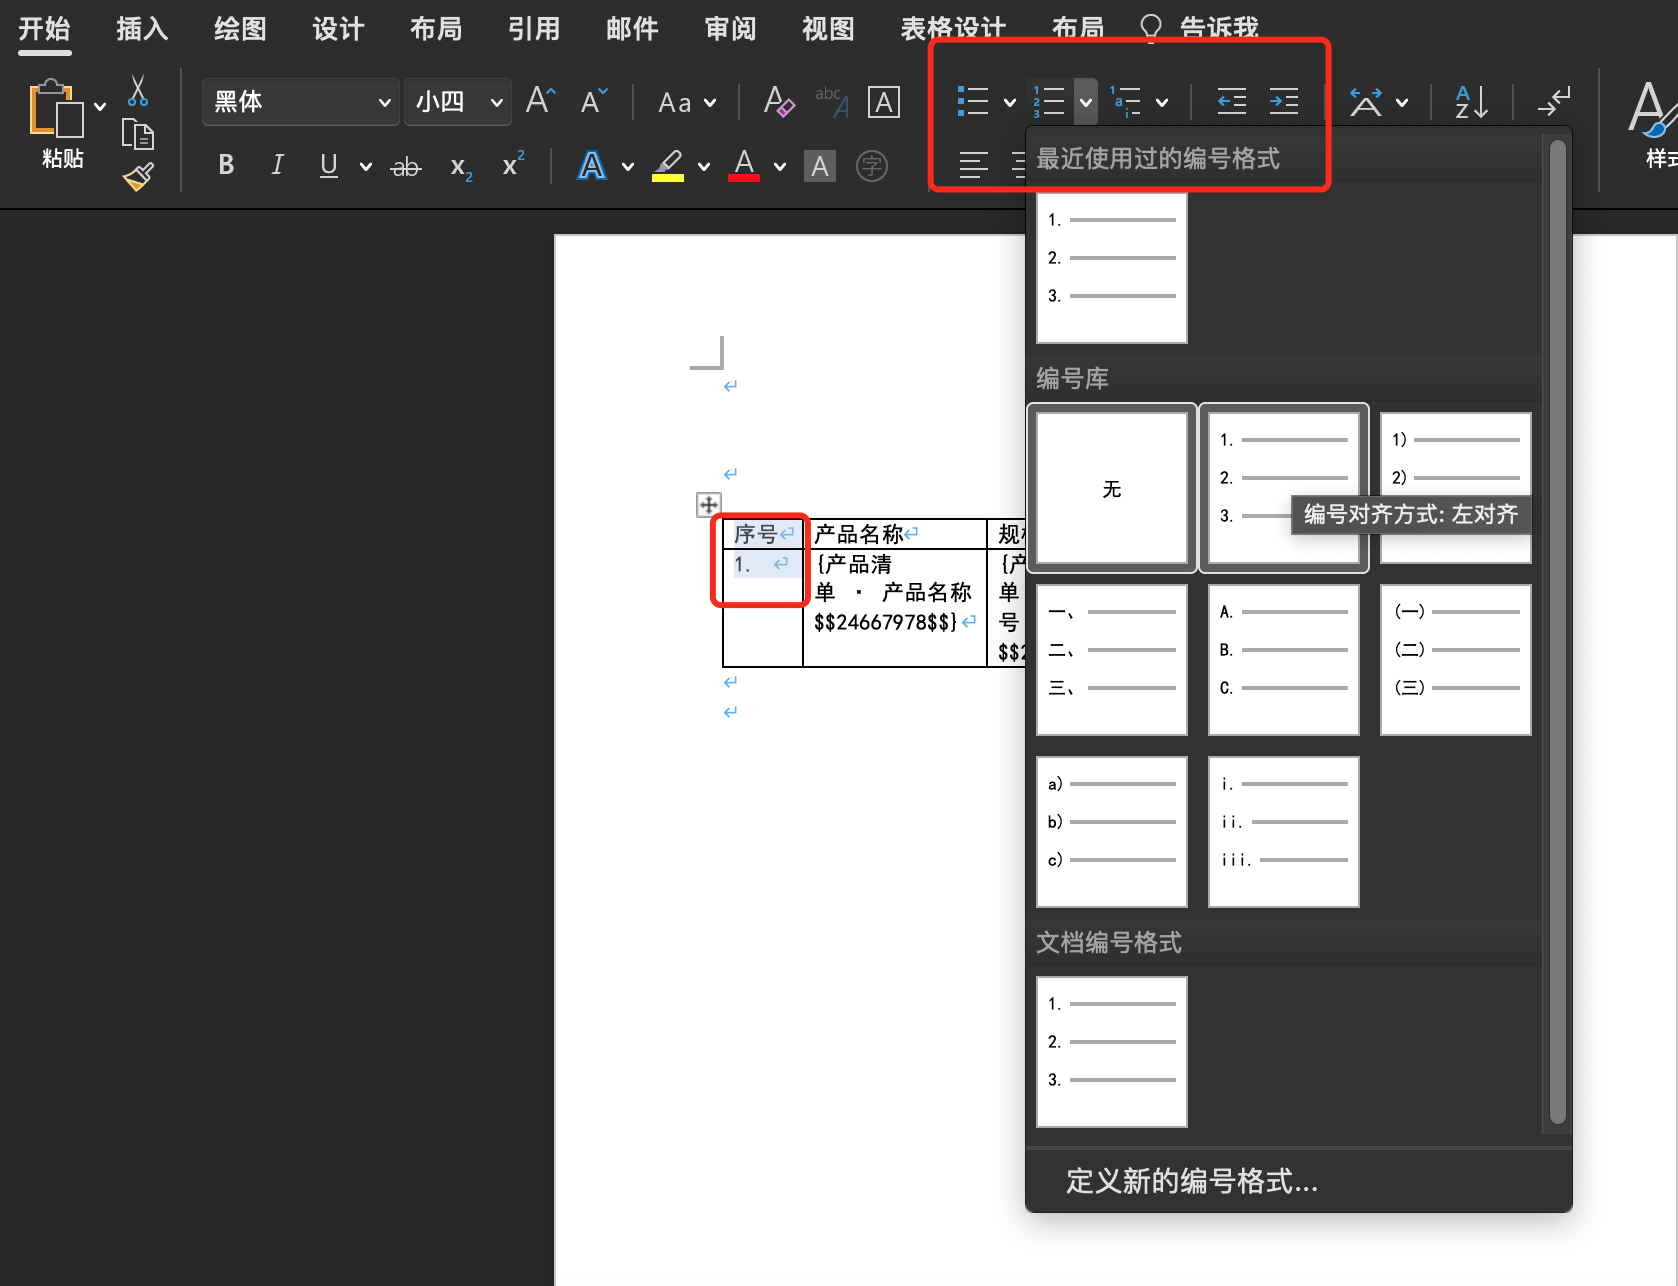1678x1286 pixels.
Task: Toggle subscript formatting
Action: click(x=460, y=167)
